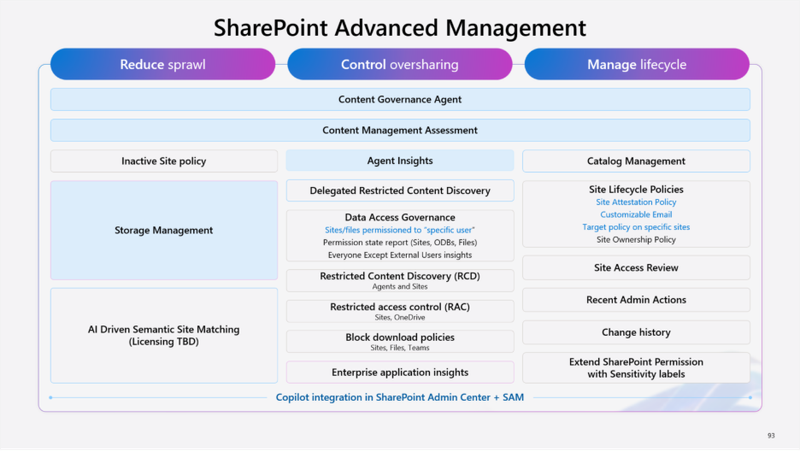
Task: Click the Sites, OneDrive subtitle
Action: click(400, 317)
